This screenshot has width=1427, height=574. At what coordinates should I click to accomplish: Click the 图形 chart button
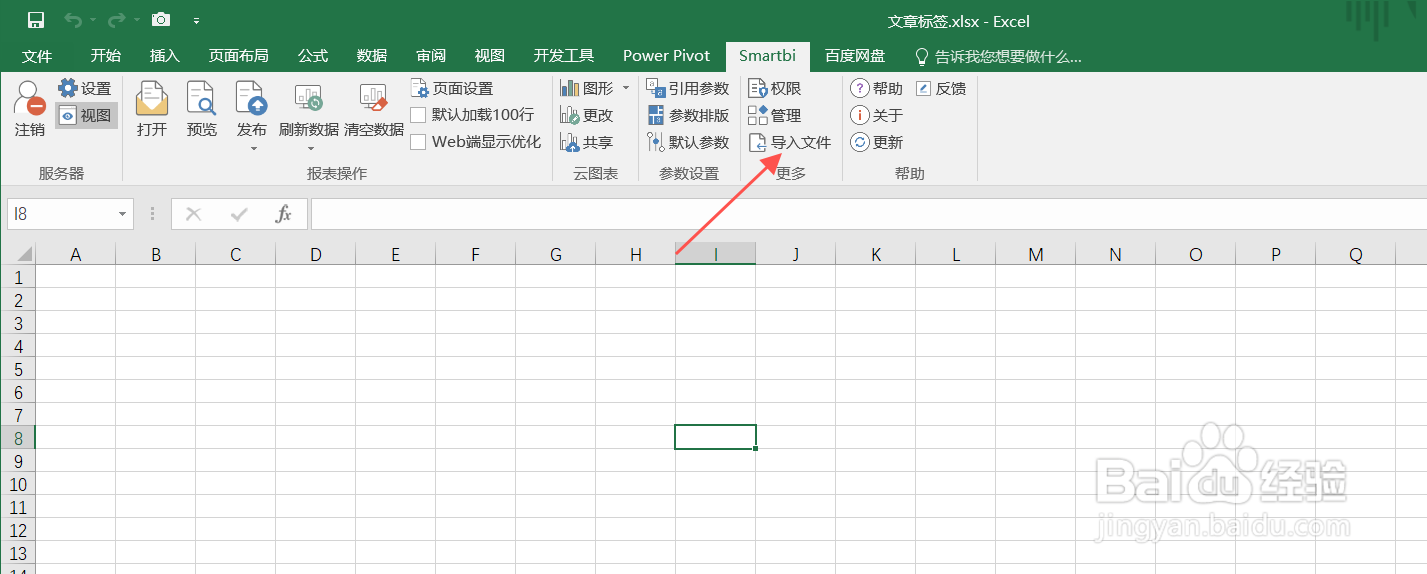[588, 88]
